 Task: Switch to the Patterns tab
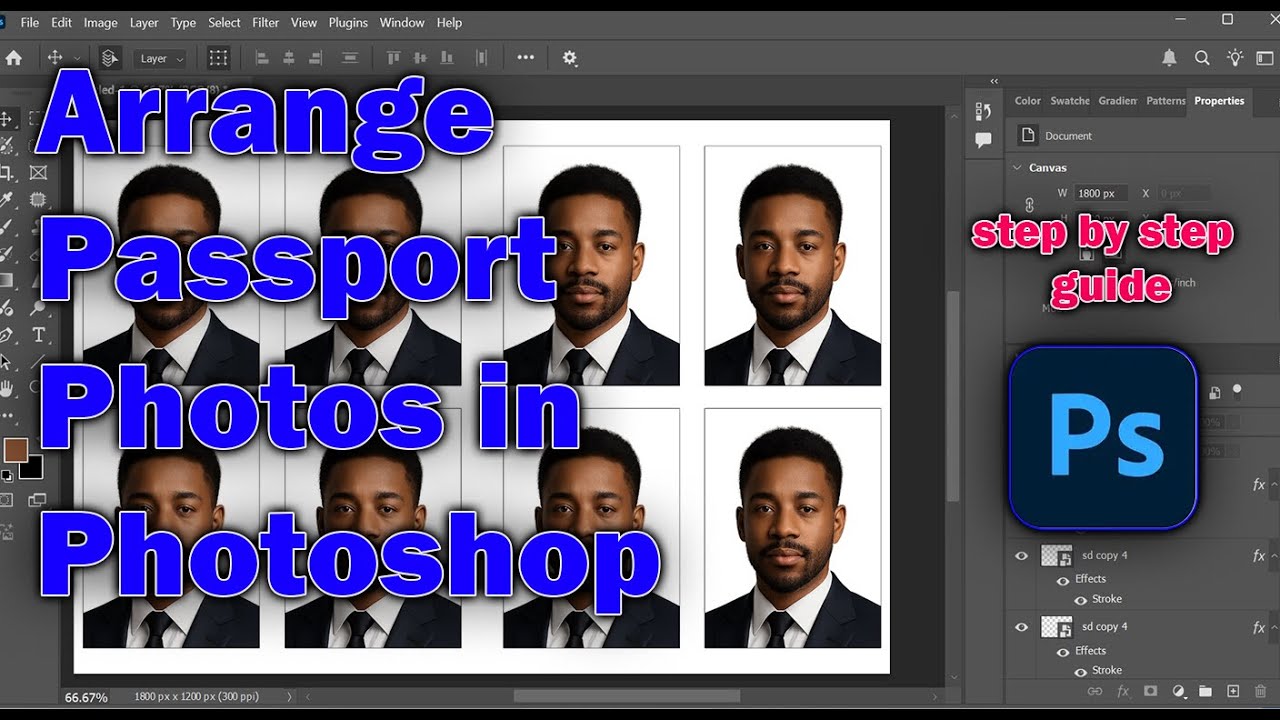[x=1165, y=101]
